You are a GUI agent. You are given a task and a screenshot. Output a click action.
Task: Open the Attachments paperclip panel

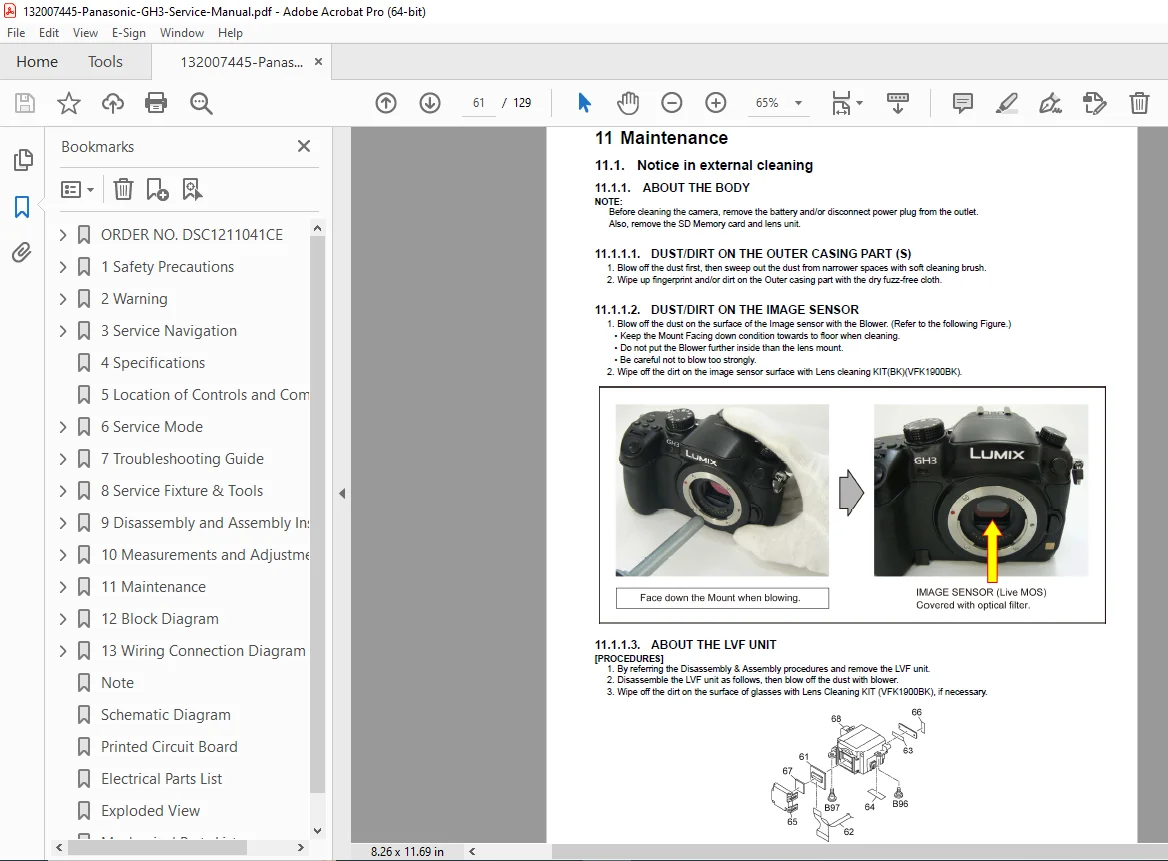point(22,252)
